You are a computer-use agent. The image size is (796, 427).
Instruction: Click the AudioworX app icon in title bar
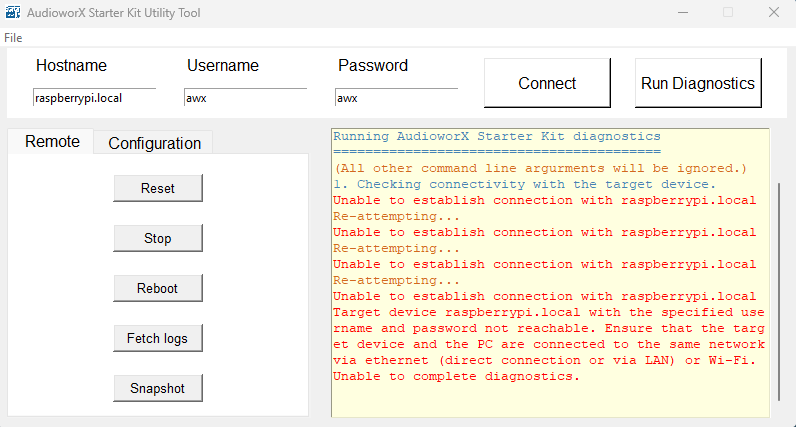[13, 12]
